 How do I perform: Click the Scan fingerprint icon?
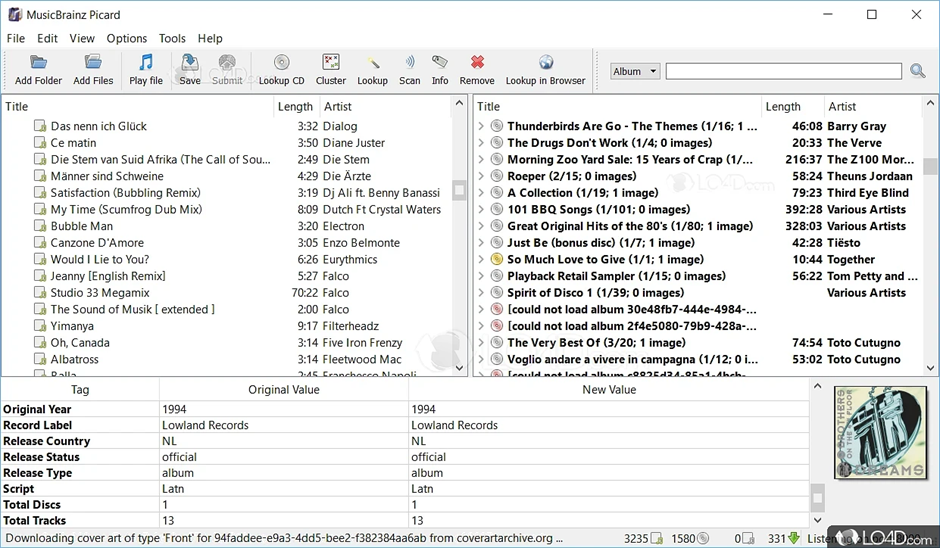(x=409, y=62)
